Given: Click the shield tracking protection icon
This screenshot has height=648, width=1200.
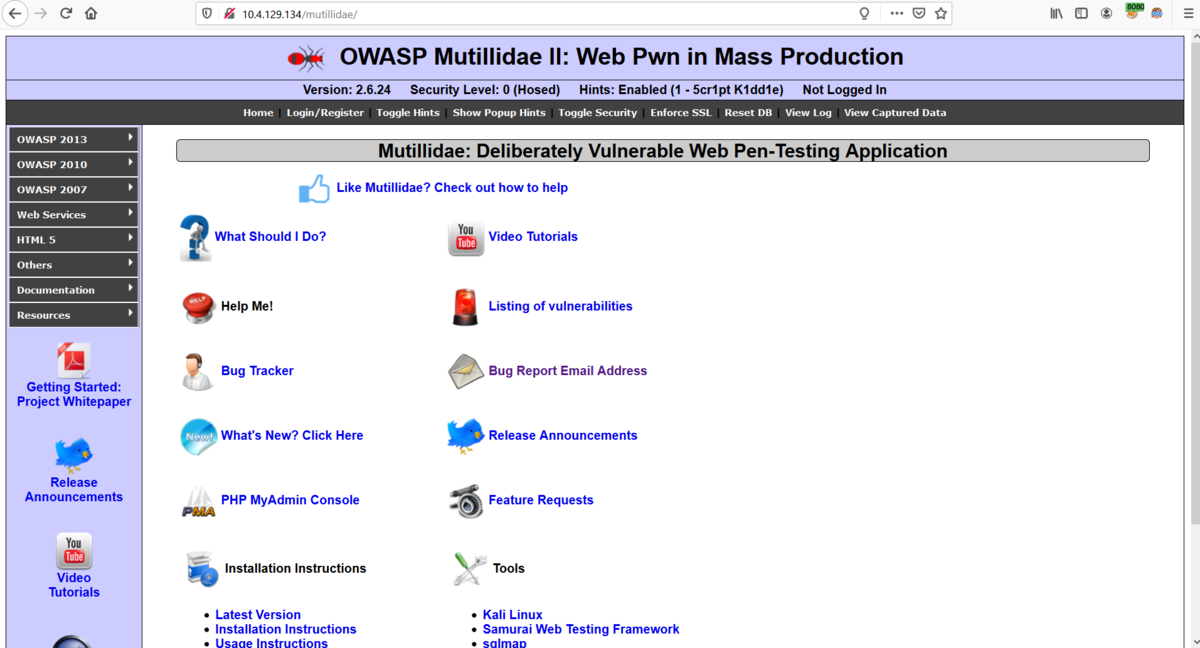Looking at the screenshot, I should click(207, 14).
